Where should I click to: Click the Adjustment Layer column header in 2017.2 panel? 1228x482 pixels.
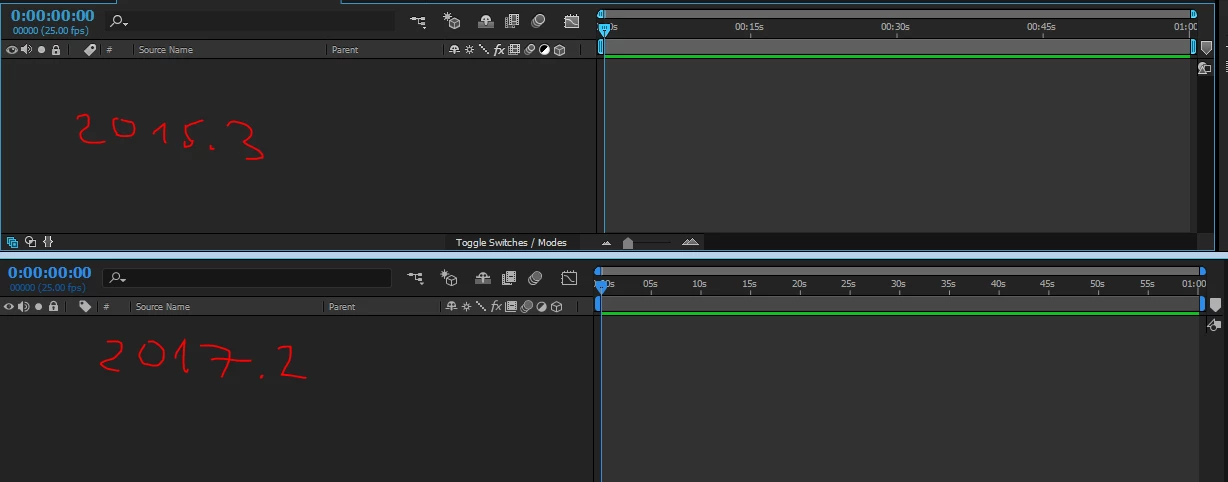pyautogui.click(x=542, y=307)
